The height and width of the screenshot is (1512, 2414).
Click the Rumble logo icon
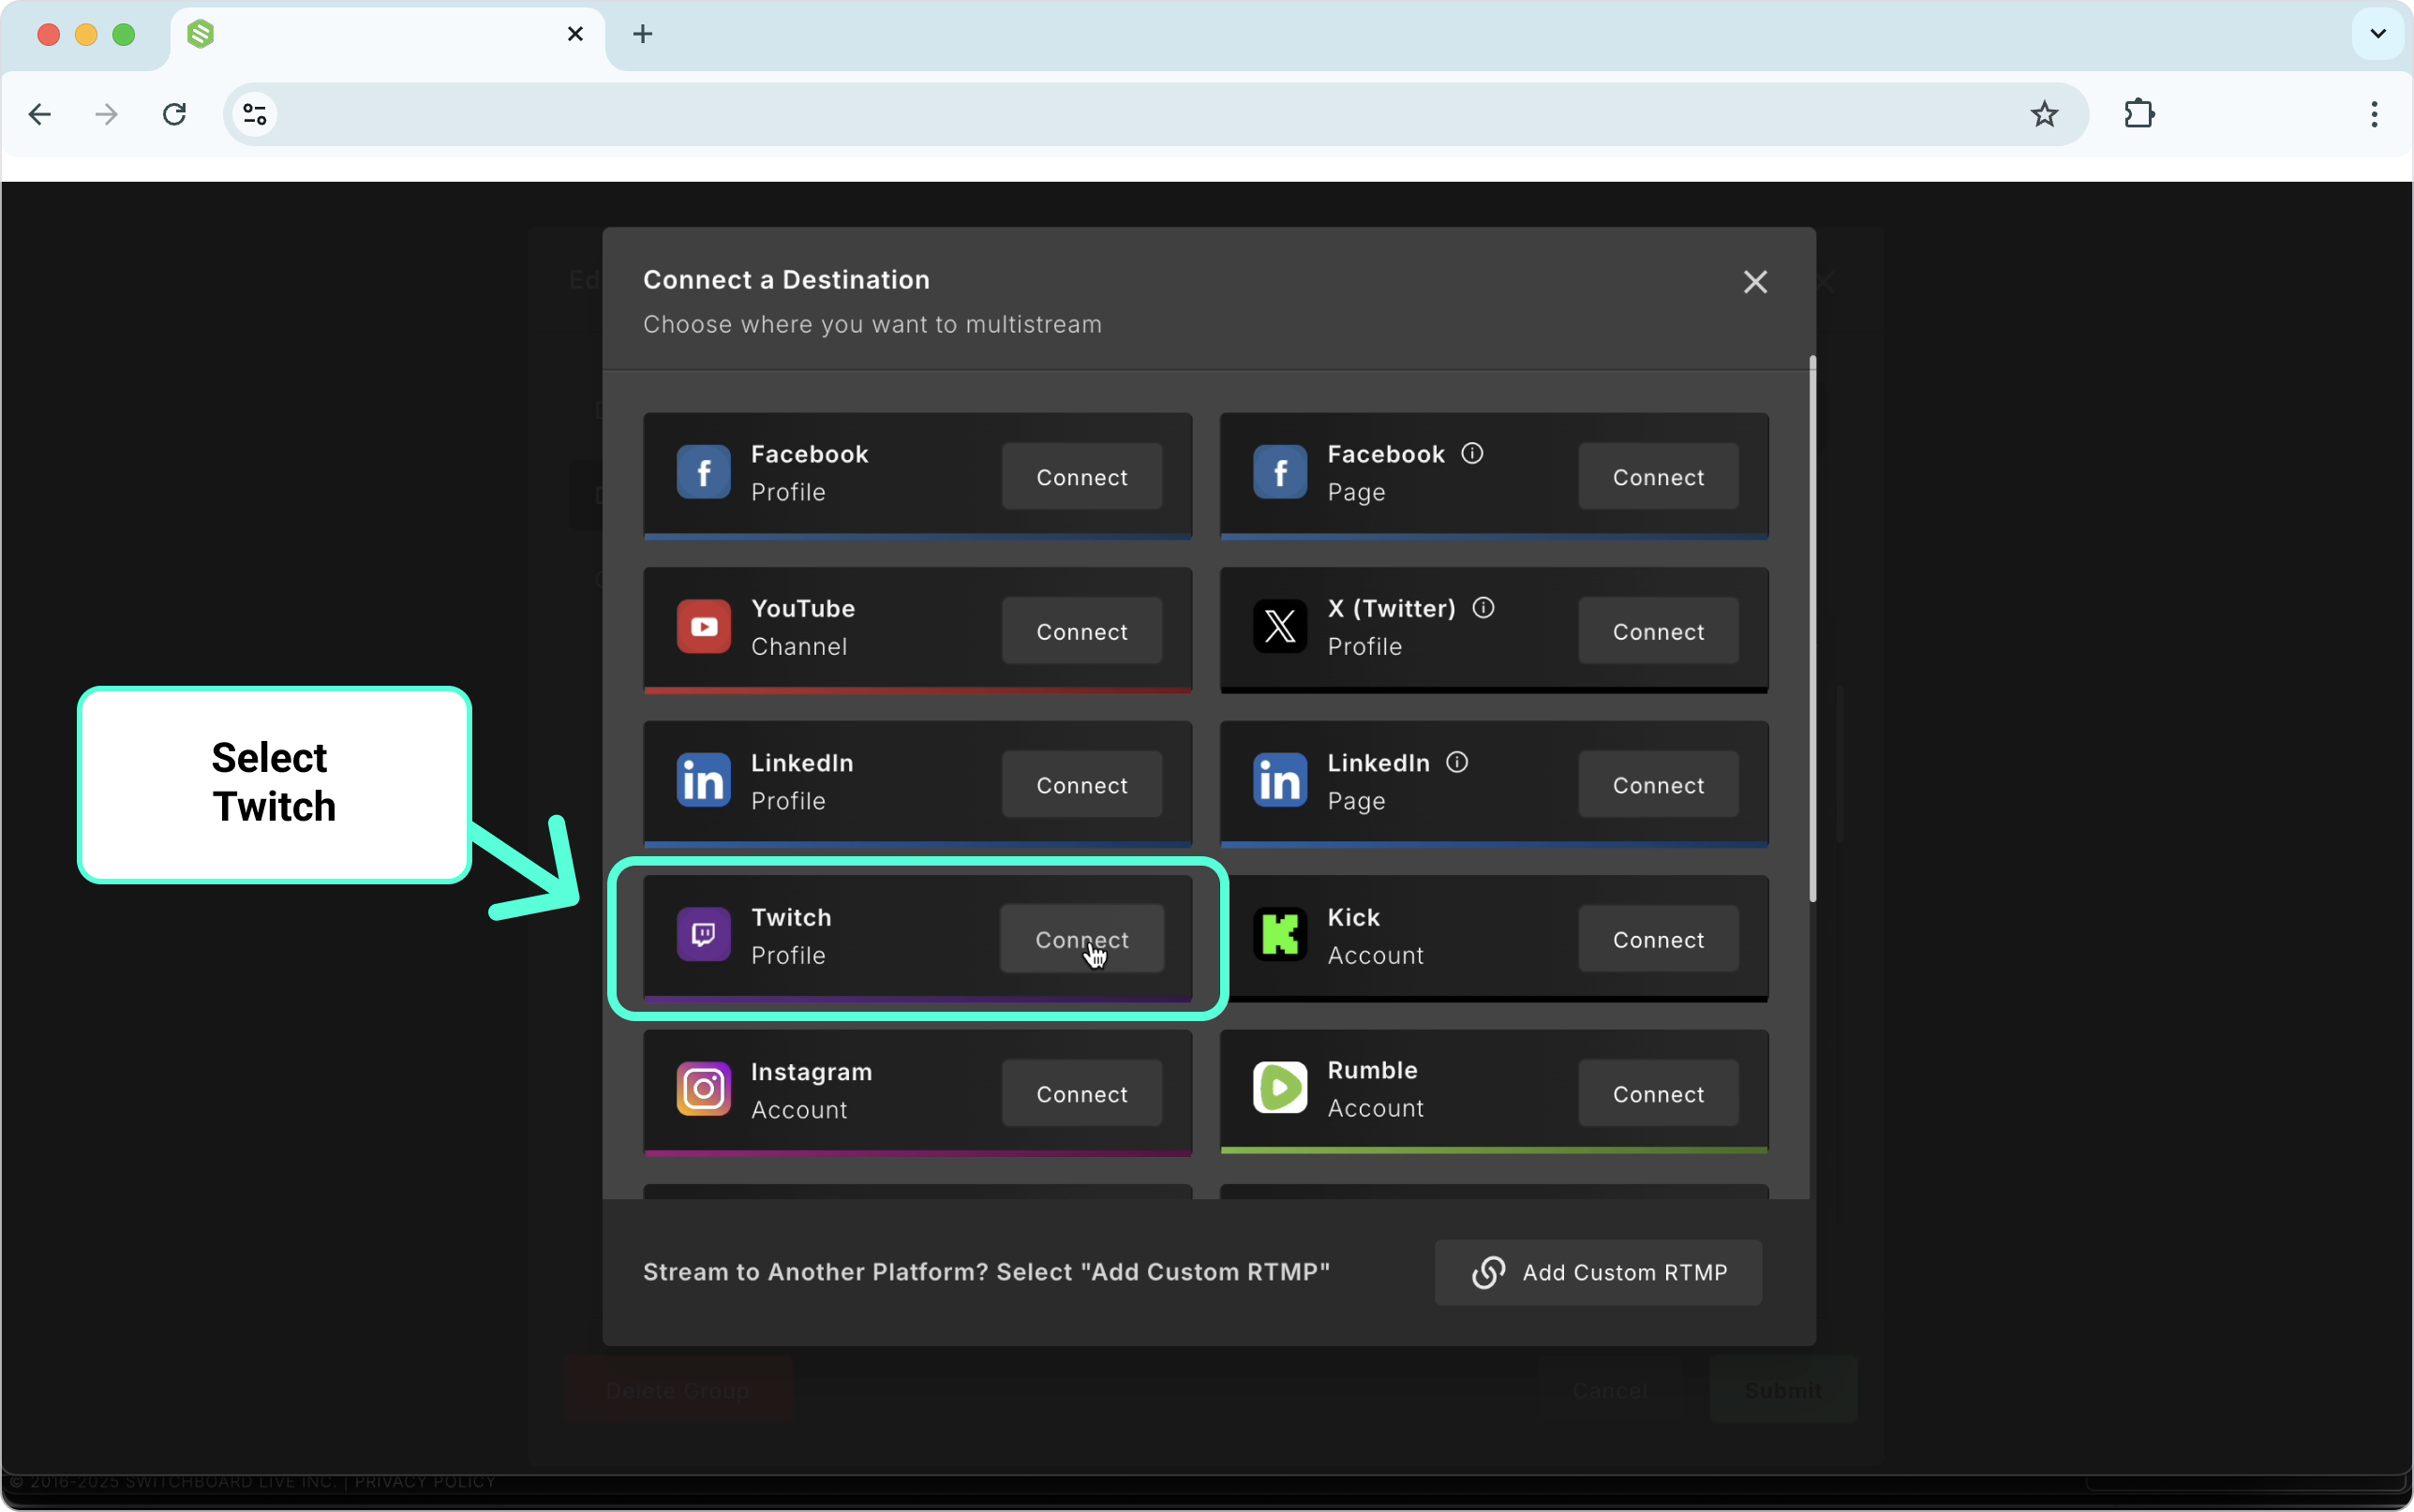(1279, 1088)
